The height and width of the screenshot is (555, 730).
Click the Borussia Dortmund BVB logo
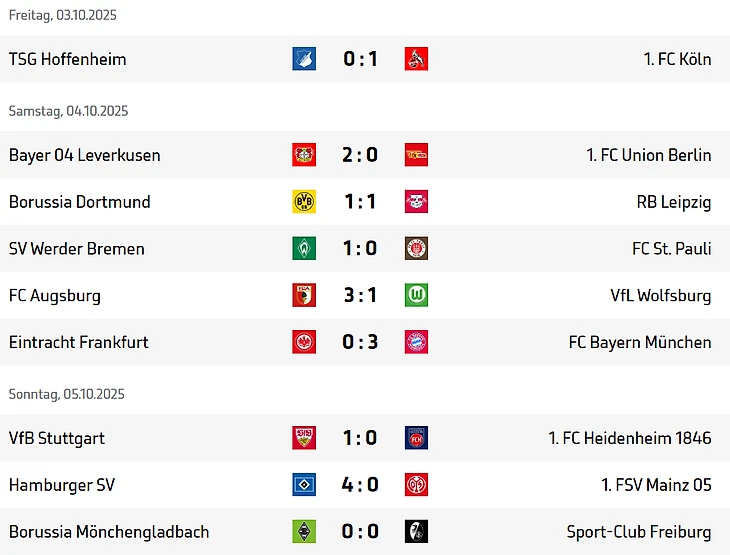click(304, 202)
